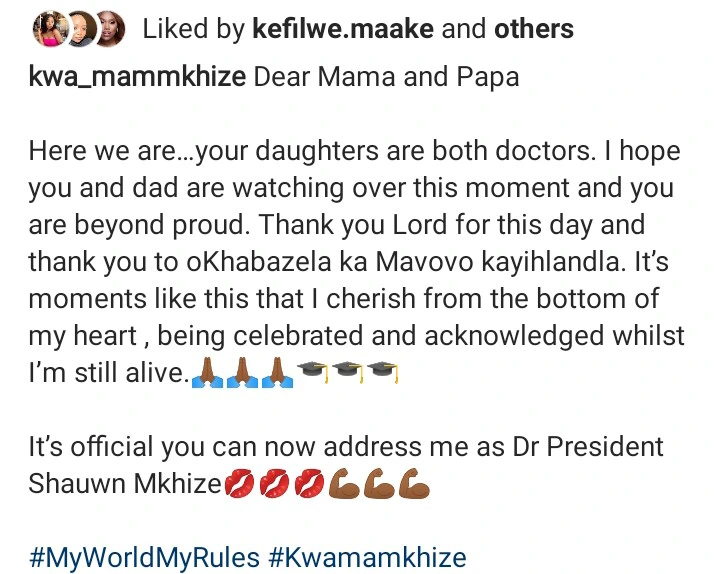Click the last graduation cap emoji

tap(383, 371)
